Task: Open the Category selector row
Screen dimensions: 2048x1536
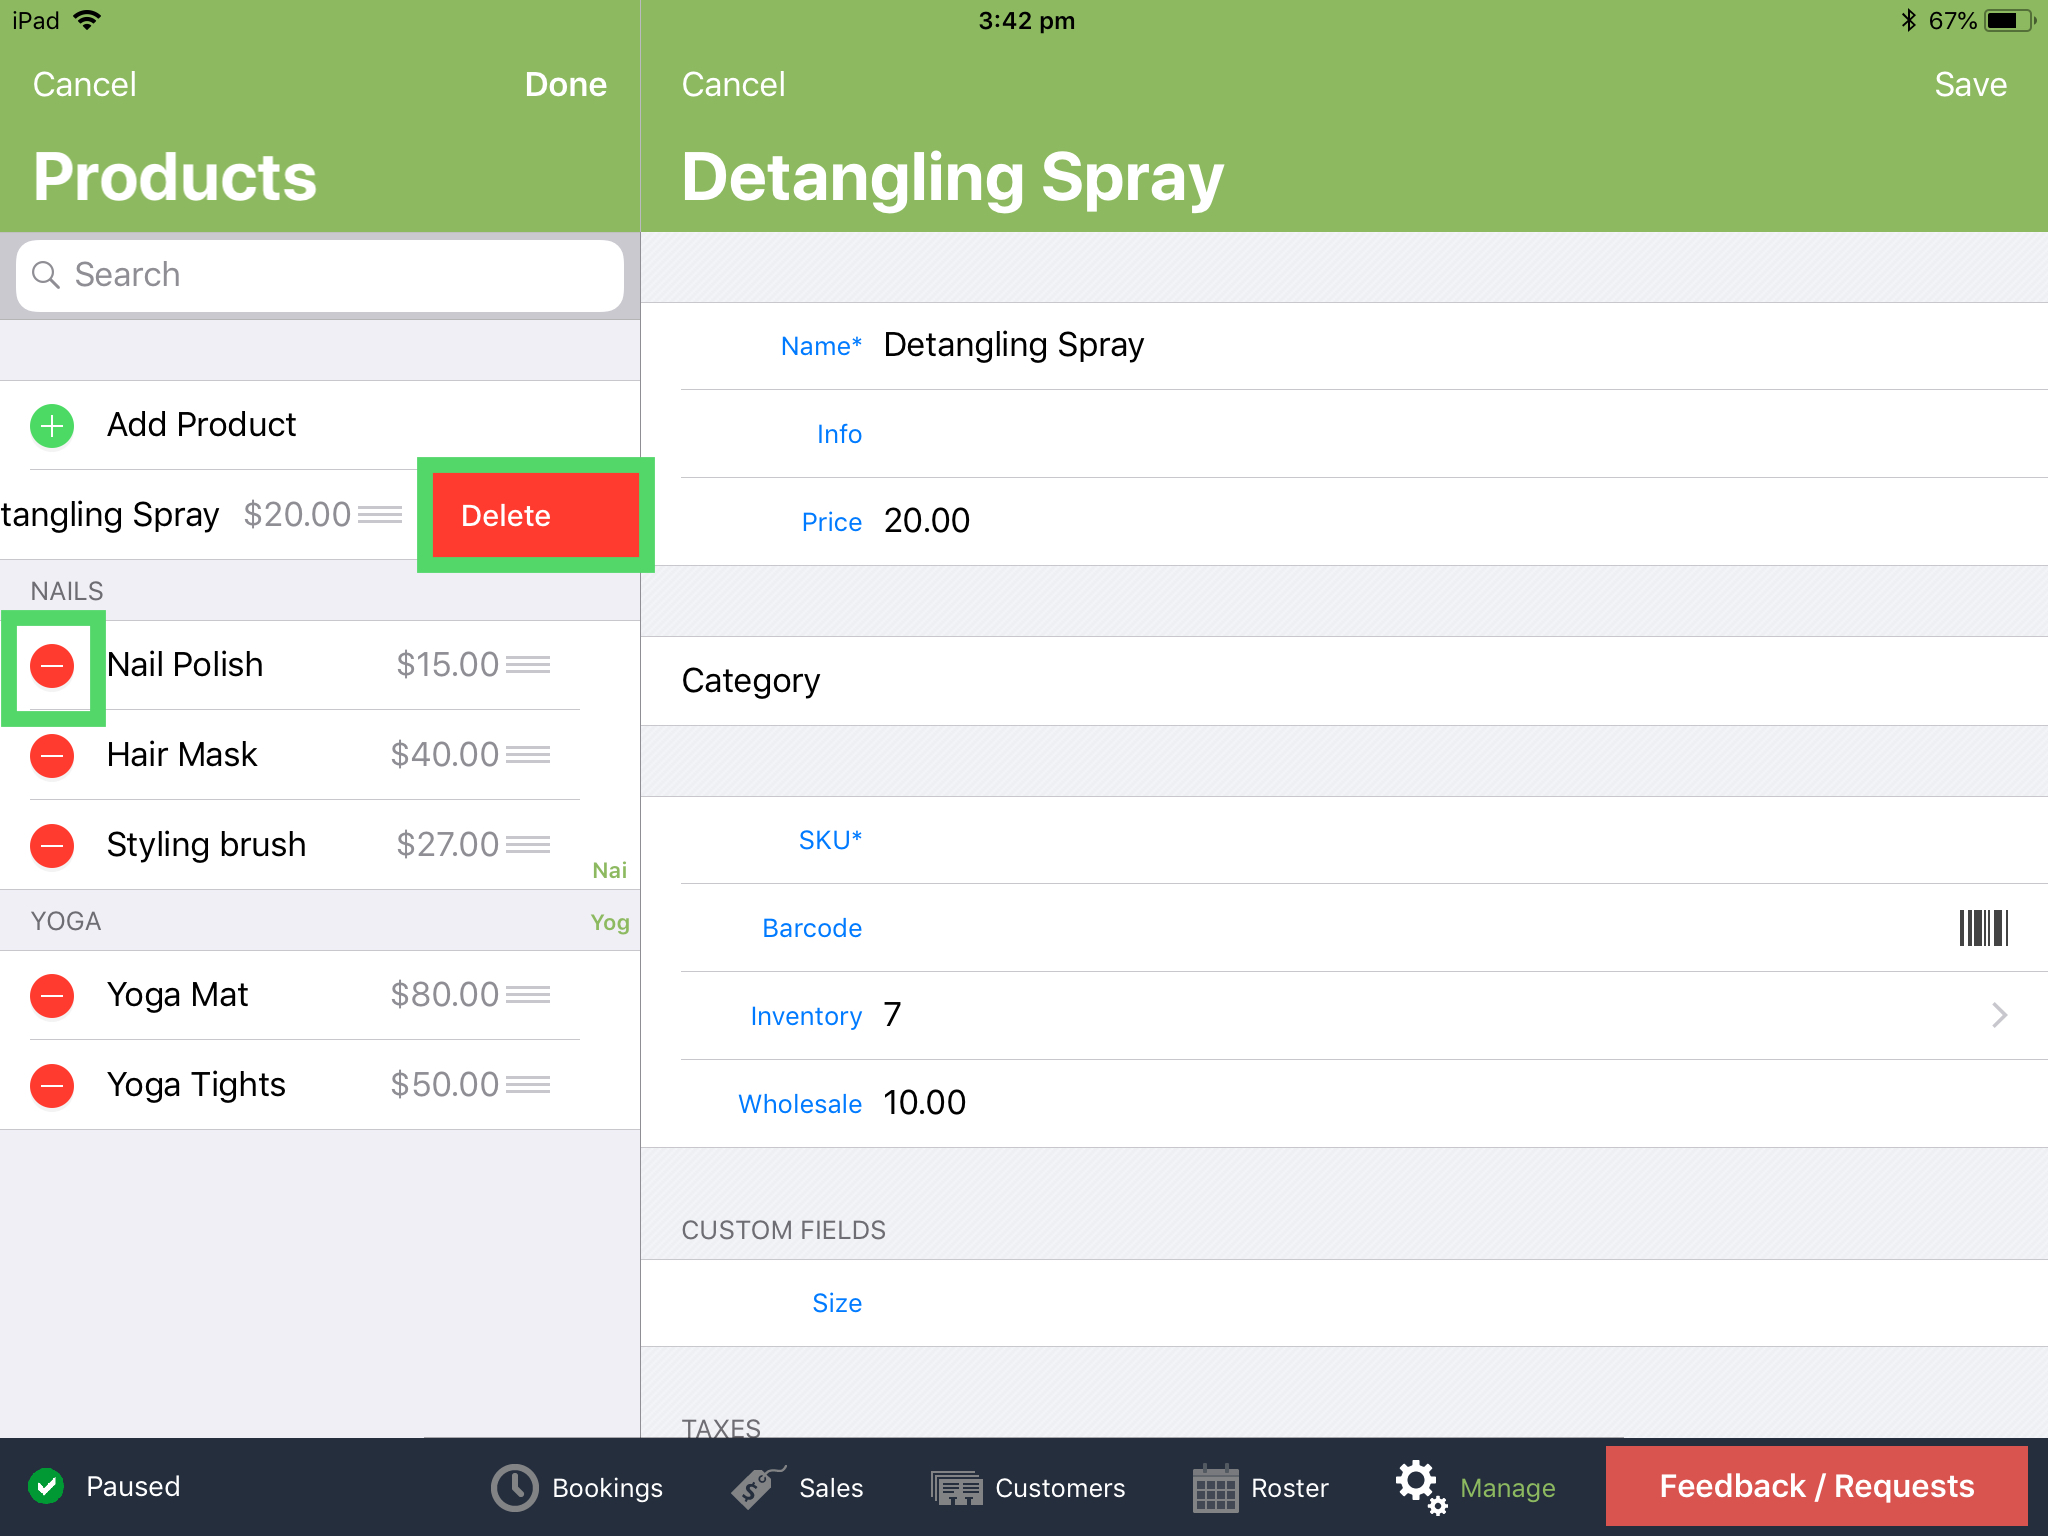Action: coord(1344,681)
